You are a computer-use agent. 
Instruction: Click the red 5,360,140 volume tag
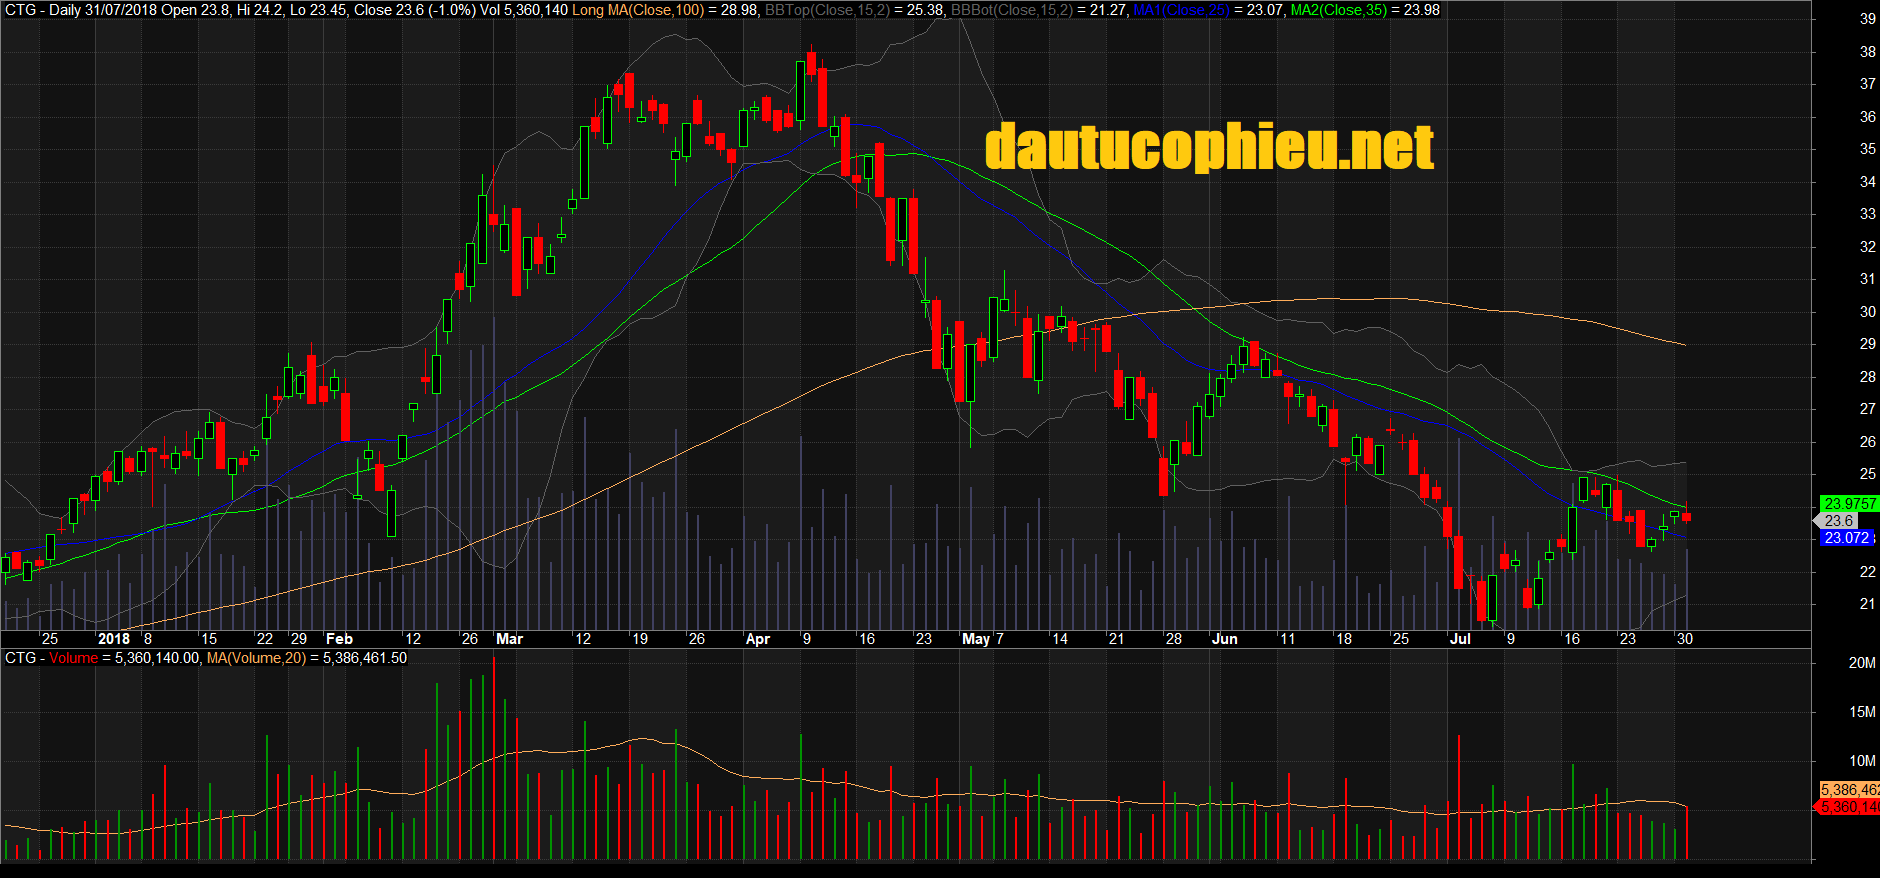tap(1849, 807)
